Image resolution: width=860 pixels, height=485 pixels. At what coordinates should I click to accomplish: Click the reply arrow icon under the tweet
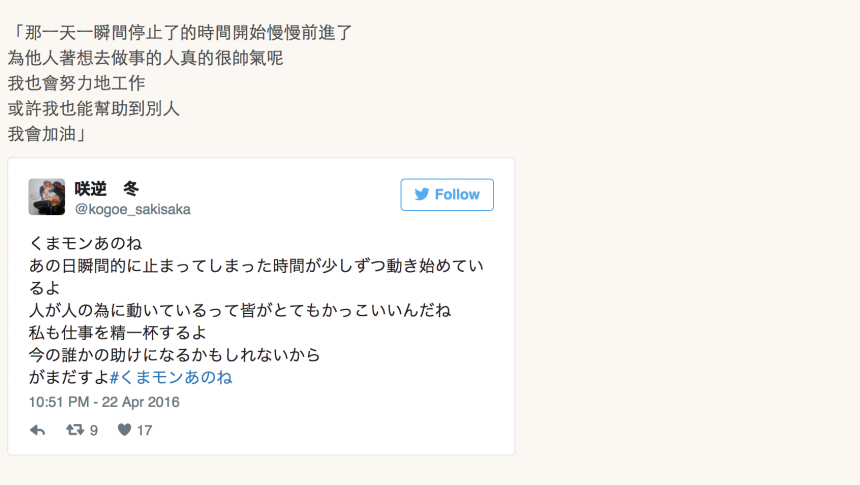click(x=38, y=430)
